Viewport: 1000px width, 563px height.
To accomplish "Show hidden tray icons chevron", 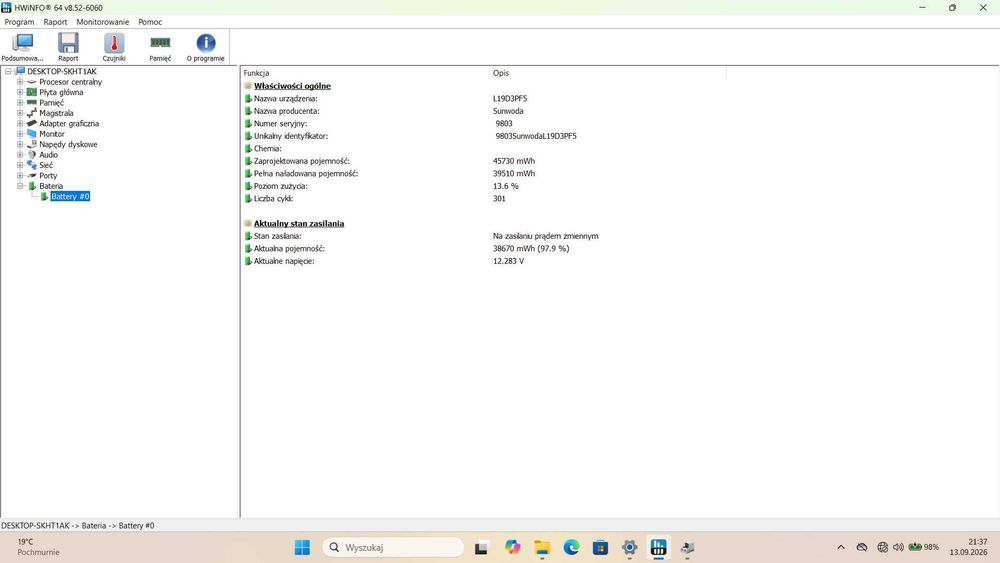I will 841,547.
